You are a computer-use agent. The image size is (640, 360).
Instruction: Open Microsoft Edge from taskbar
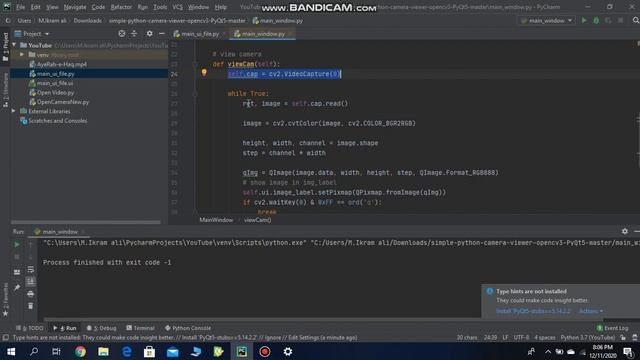click(x=127, y=351)
